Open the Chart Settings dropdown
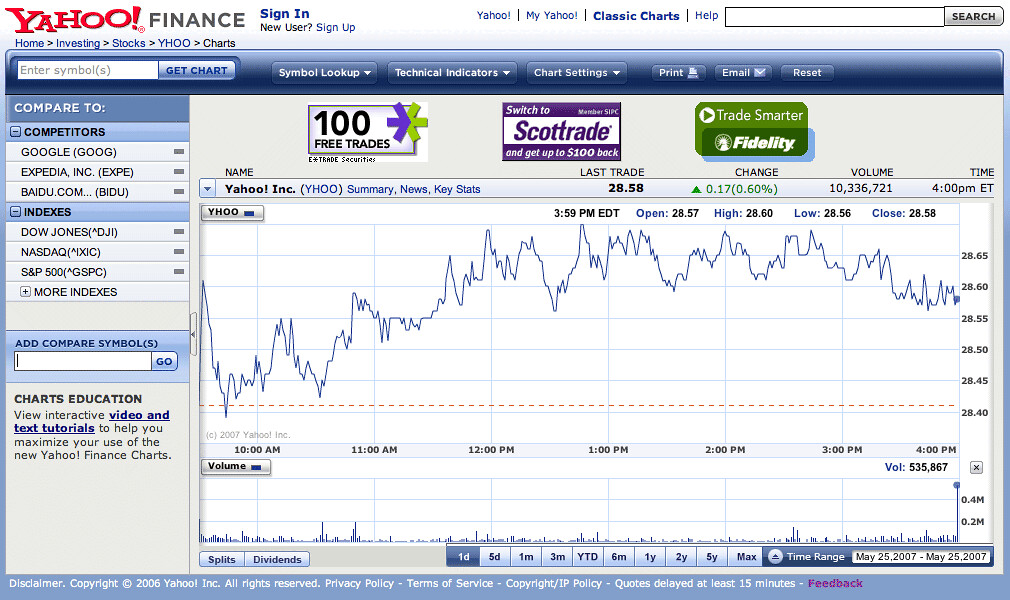The width and height of the screenshot is (1010, 600). (577, 73)
